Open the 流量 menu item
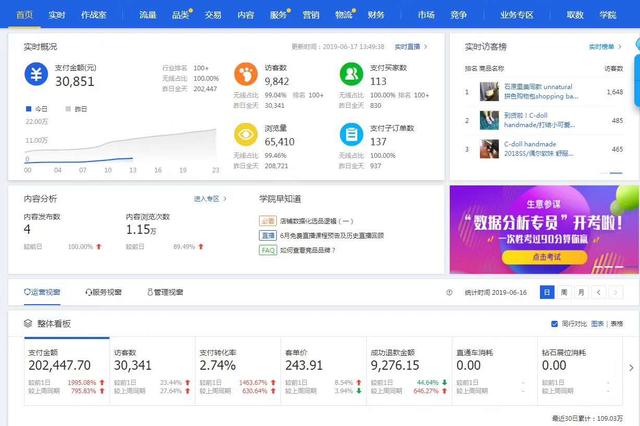The width and height of the screenshot is (640, 426). (148, 15)
